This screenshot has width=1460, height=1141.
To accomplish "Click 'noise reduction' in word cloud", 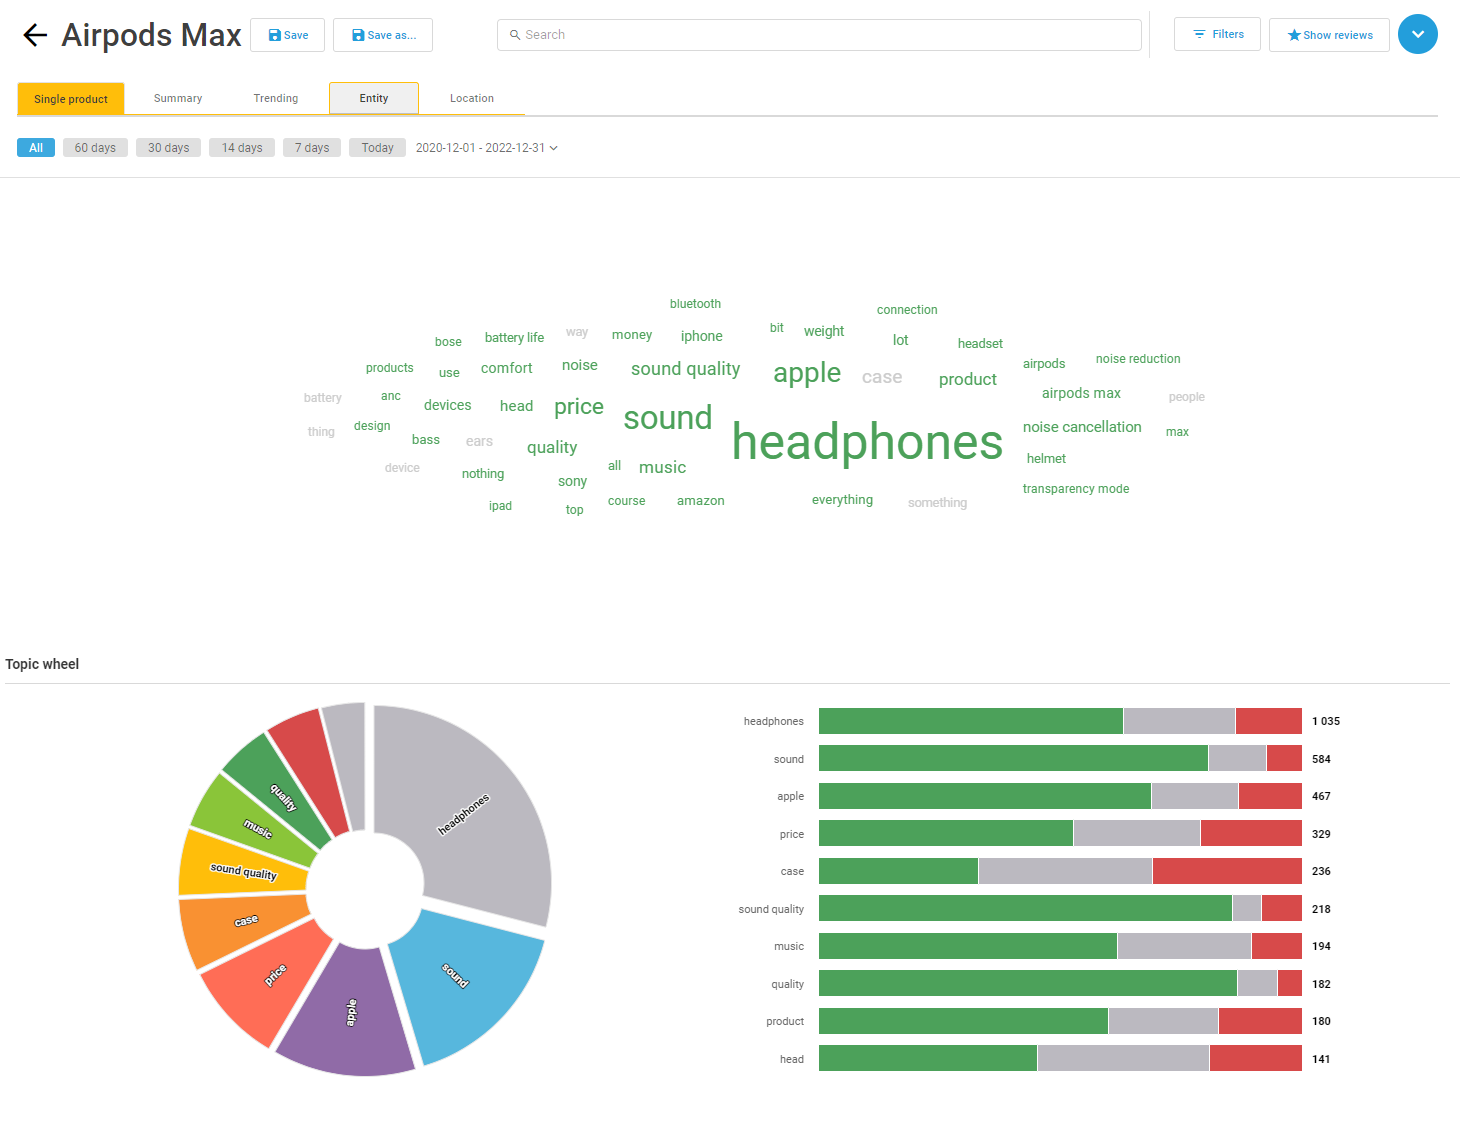I will [x=1138, y=359].
